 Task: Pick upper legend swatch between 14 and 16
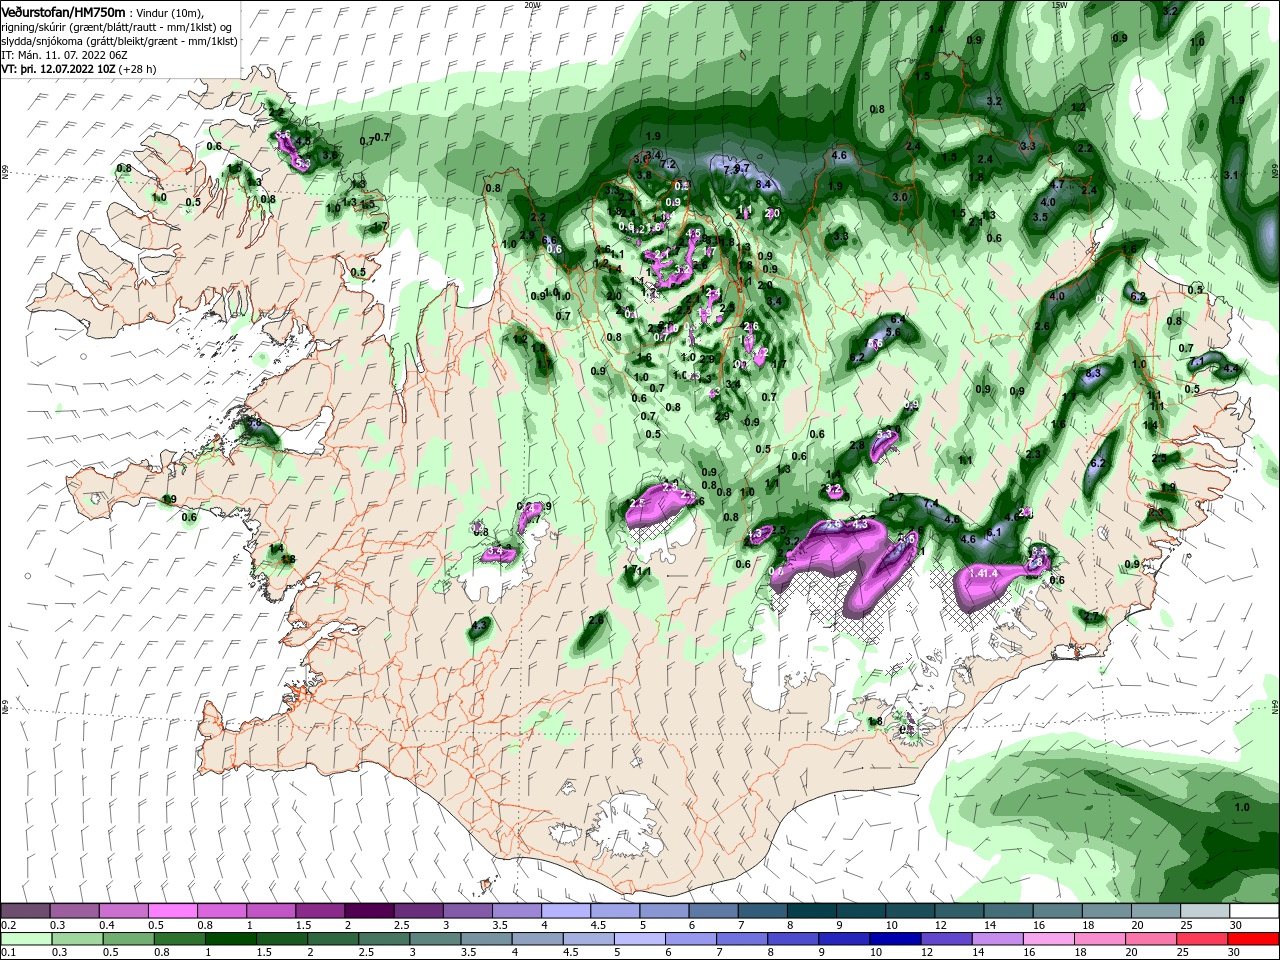[1009, 911]
